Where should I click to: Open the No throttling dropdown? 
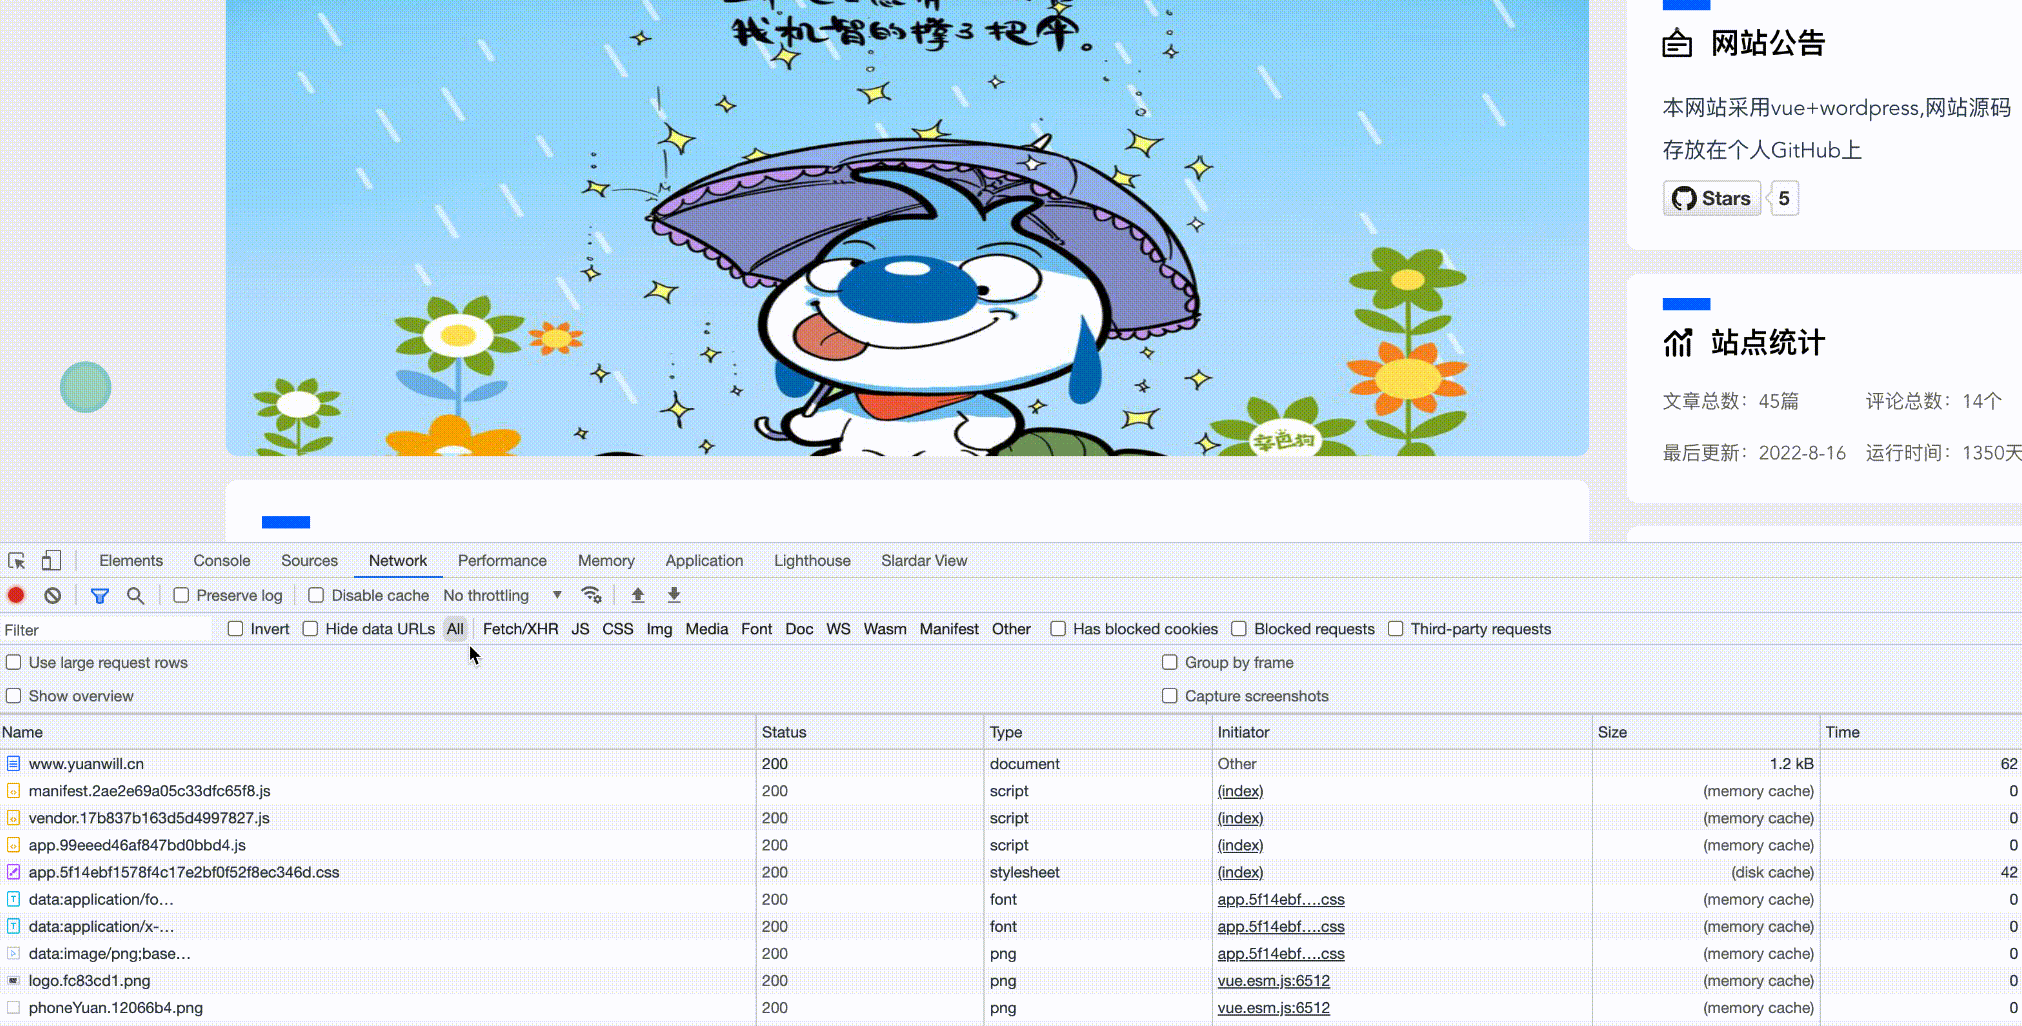click(x=503, y=595)
